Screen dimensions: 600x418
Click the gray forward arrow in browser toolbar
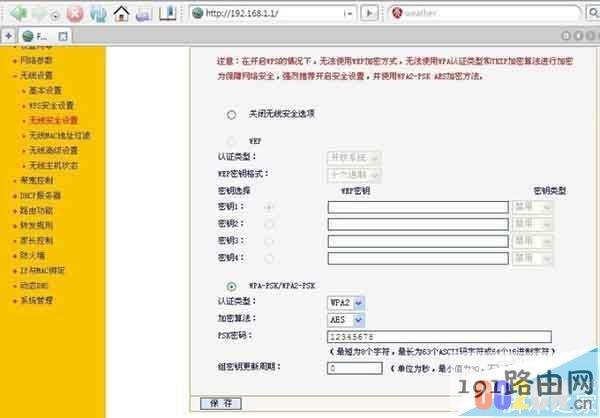pos(39,14)
